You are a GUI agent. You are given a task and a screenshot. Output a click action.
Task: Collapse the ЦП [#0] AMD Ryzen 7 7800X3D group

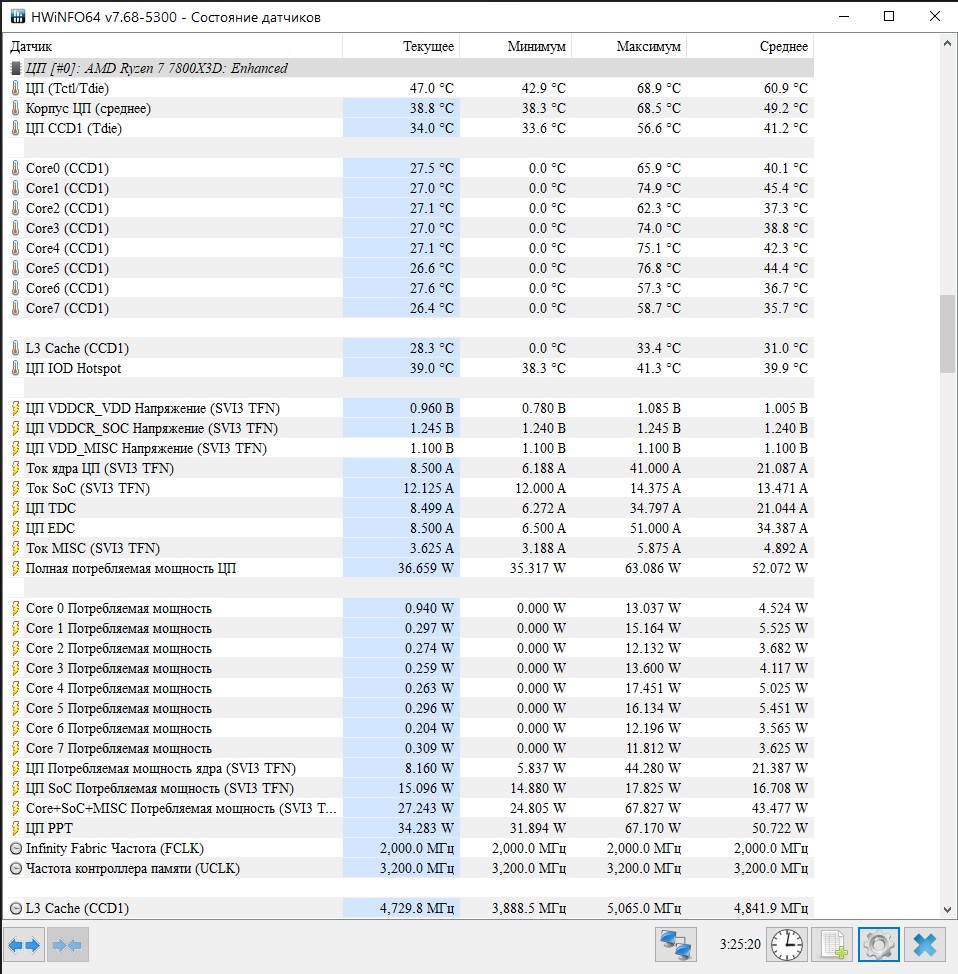(411, 68)
